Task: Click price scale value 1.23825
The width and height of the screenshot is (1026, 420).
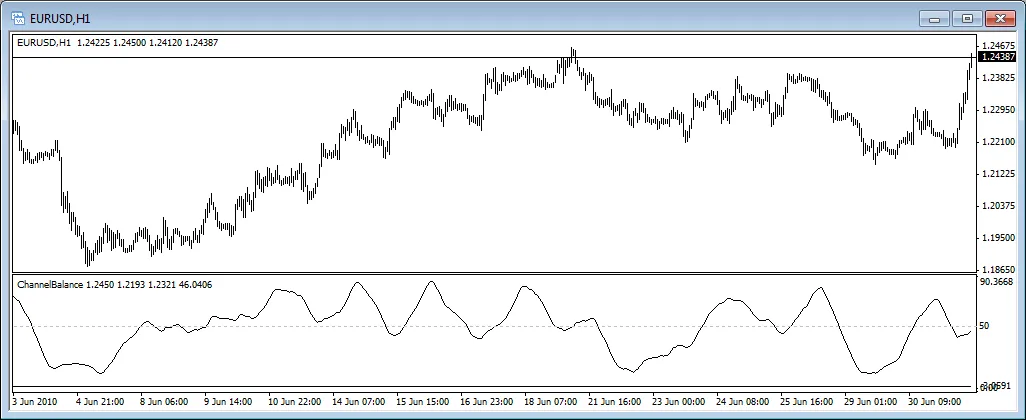Action: coord(999,78)
